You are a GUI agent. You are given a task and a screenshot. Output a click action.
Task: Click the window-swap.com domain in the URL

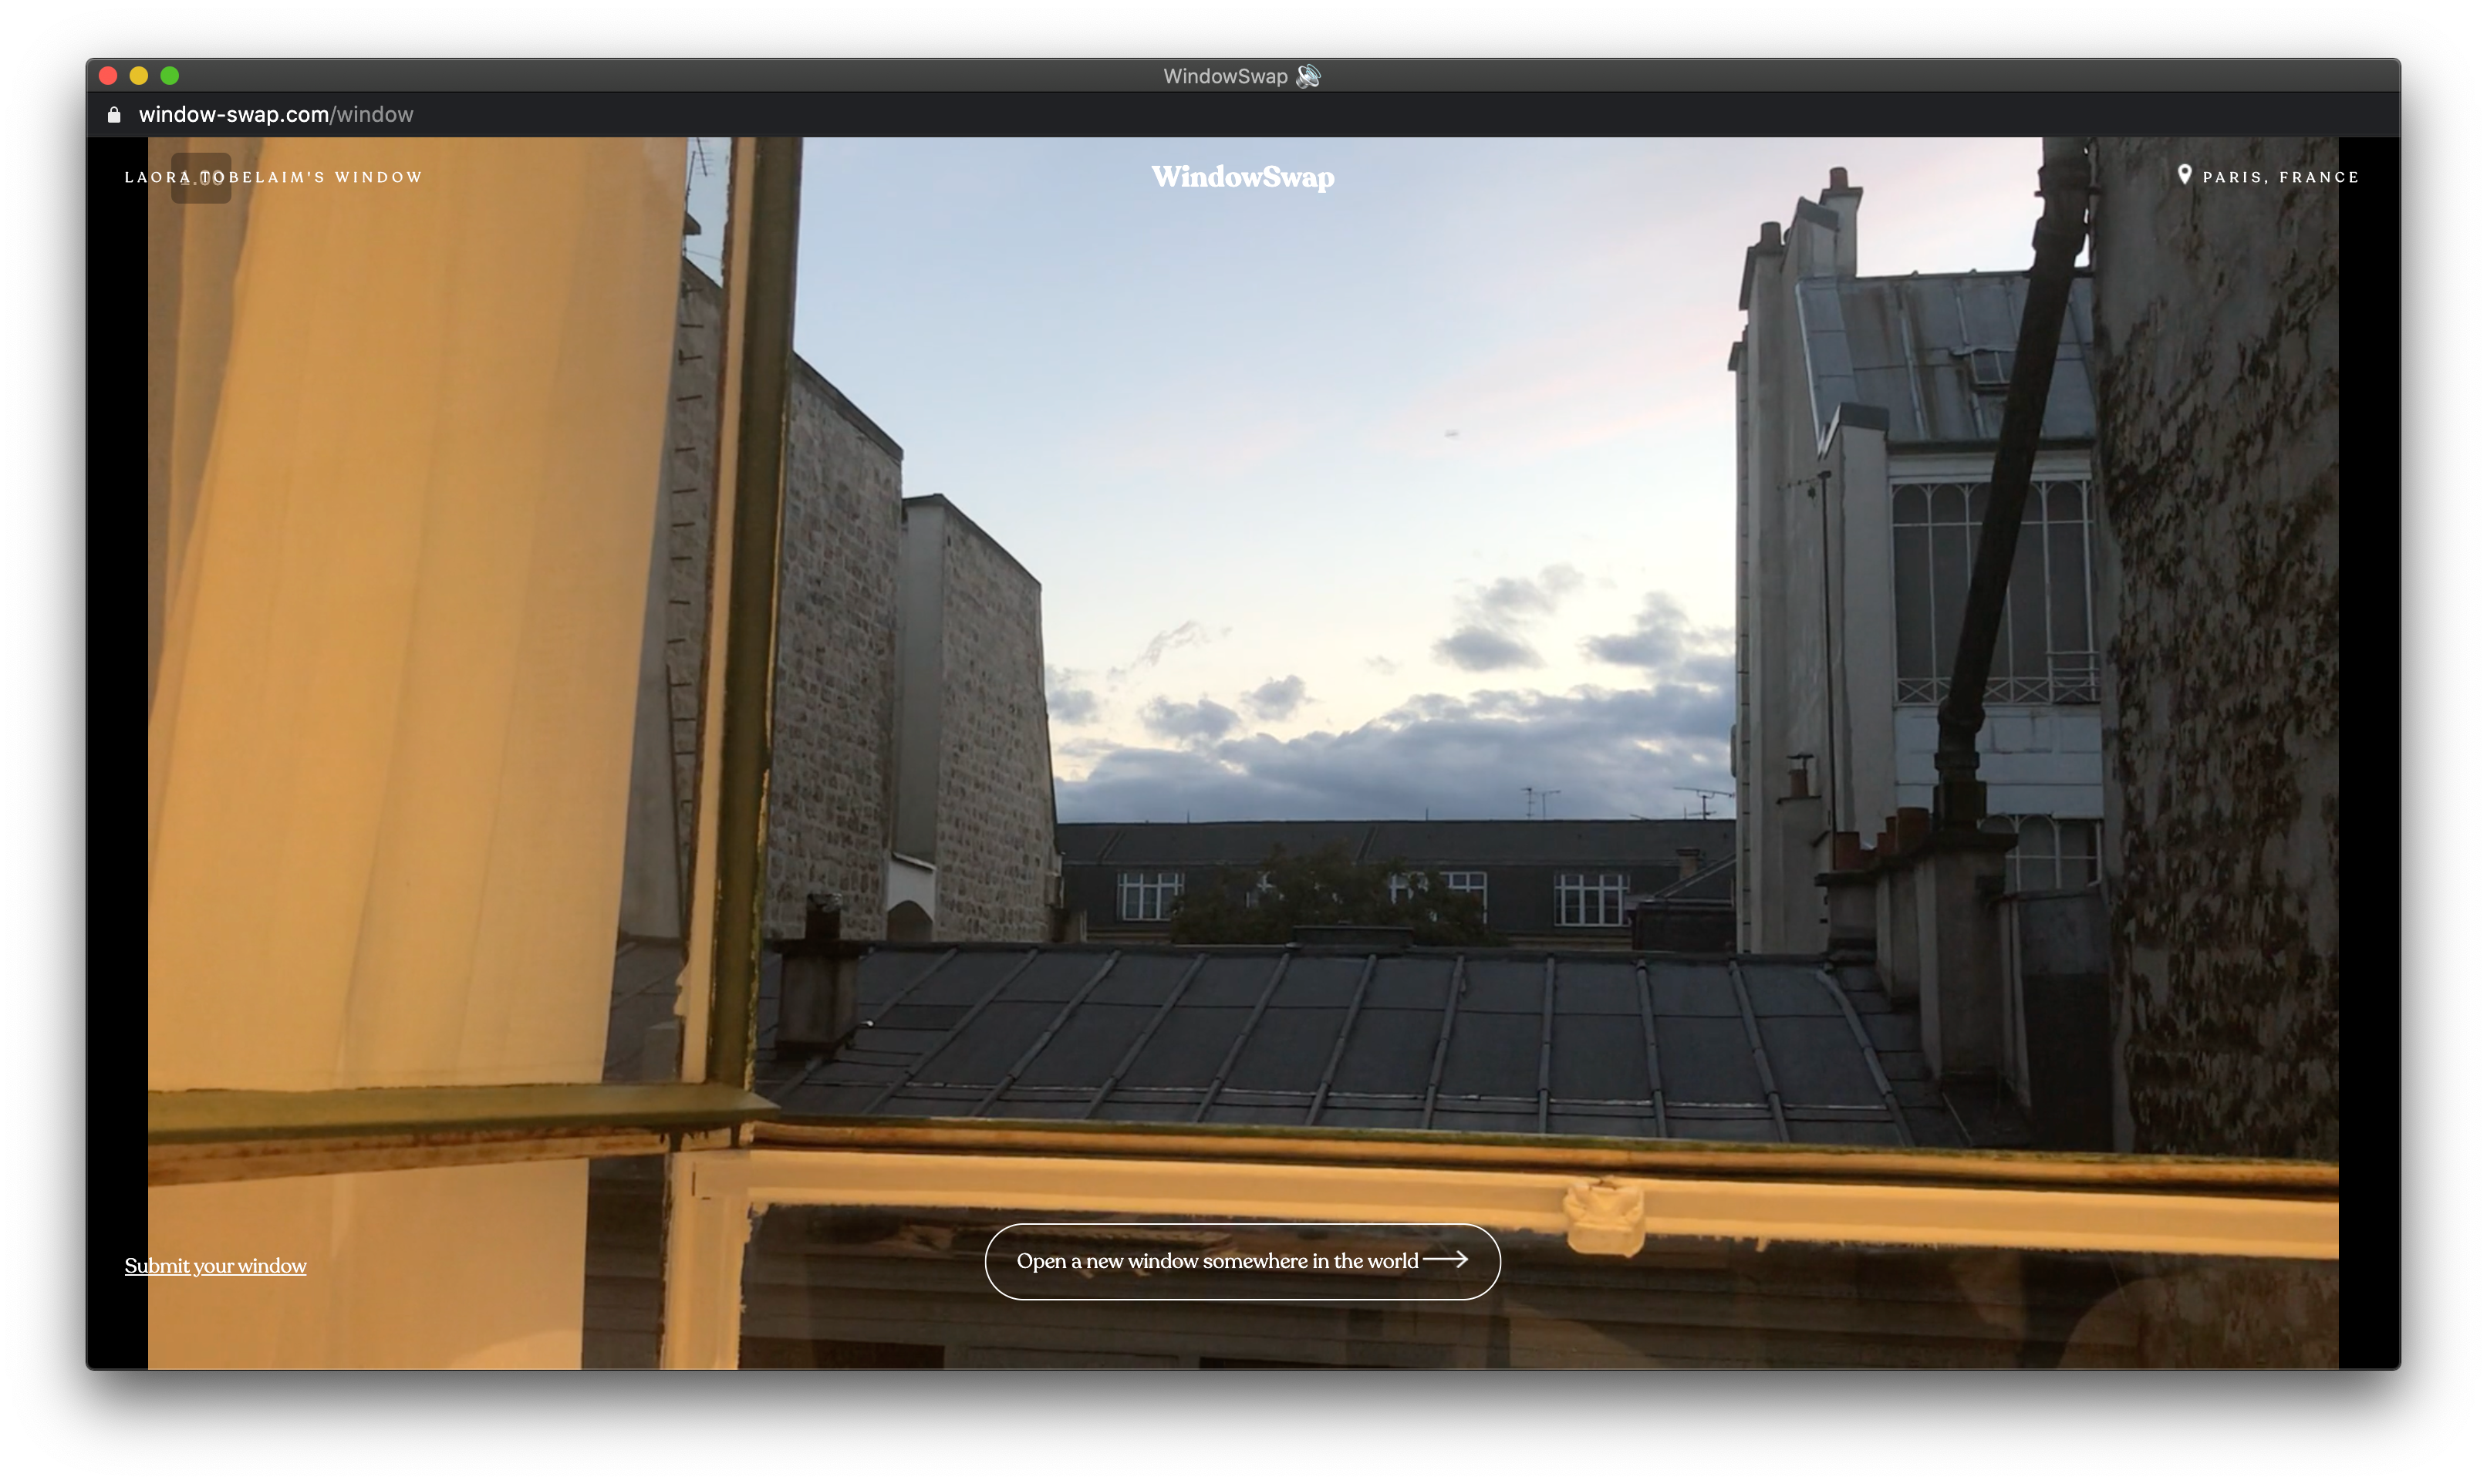(x=233, y=115)
